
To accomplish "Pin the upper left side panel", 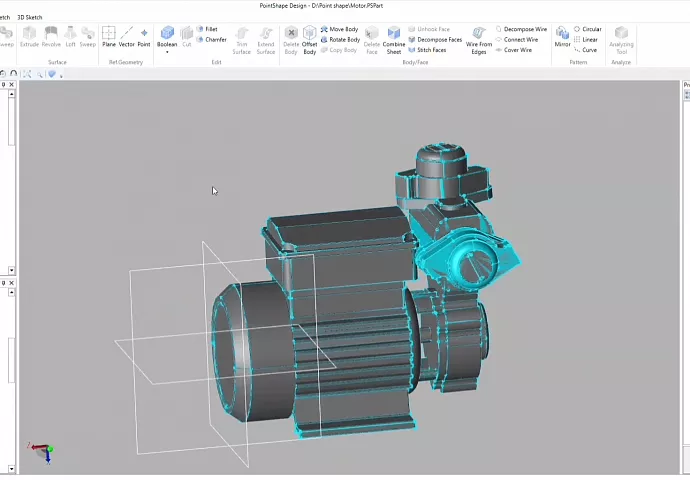I will [x=4, y=85].
